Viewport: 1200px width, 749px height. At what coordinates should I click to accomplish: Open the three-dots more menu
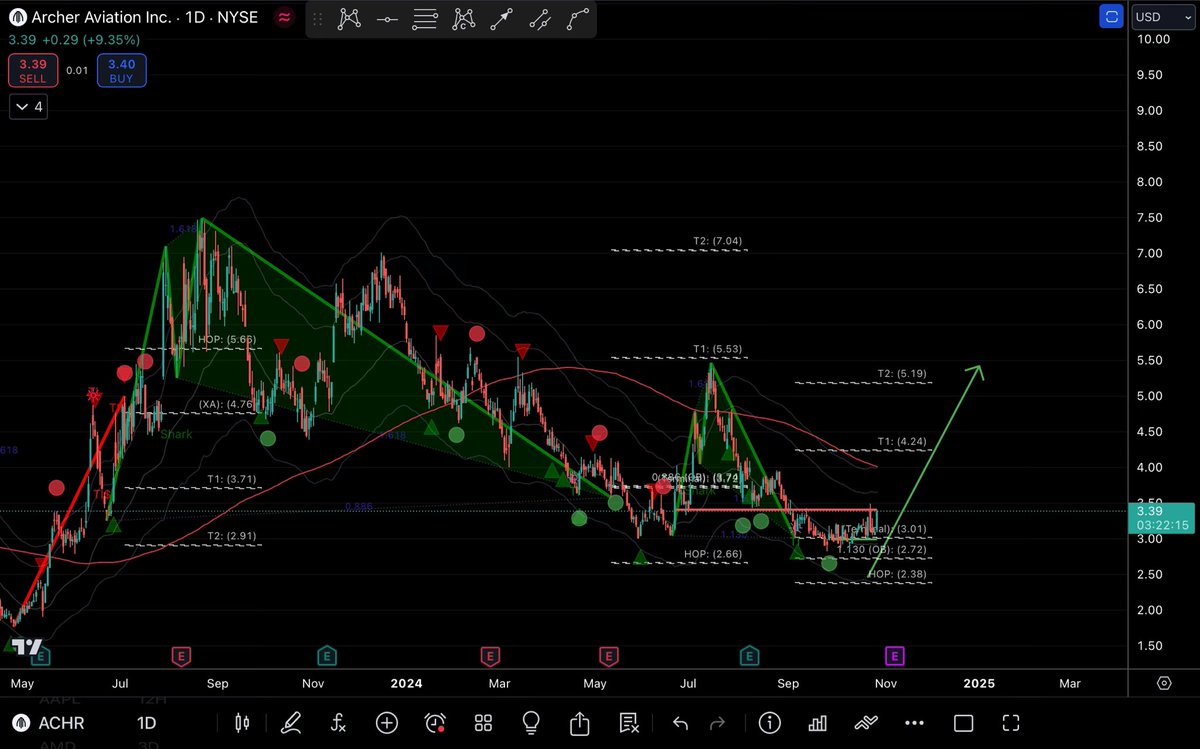[914, 722]
